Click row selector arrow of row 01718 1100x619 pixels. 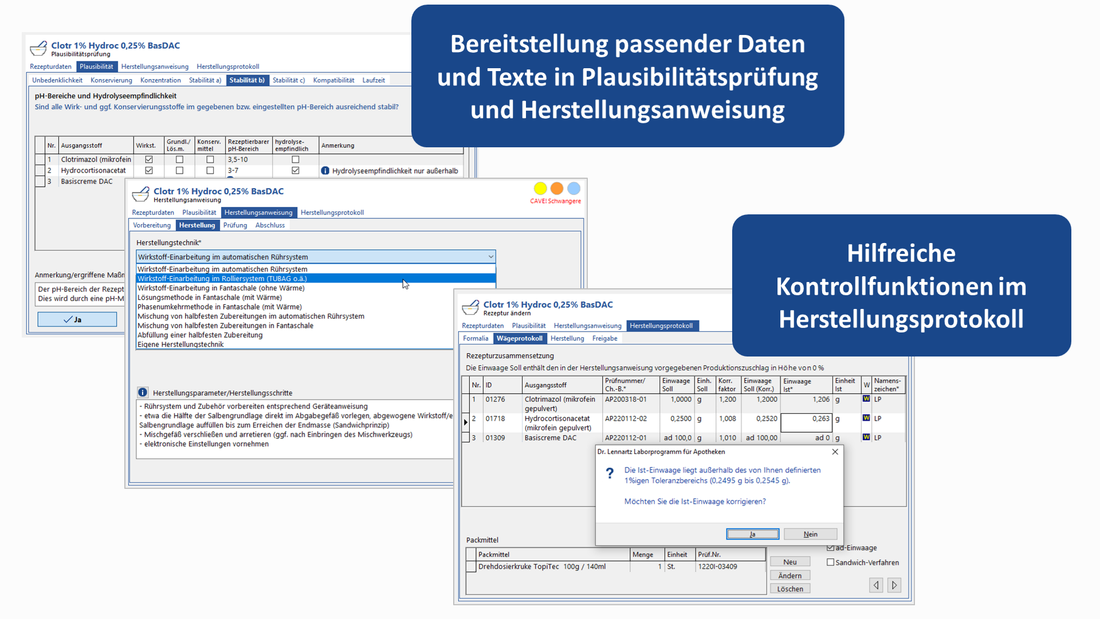pyautogui.click(x=465, y=422)
